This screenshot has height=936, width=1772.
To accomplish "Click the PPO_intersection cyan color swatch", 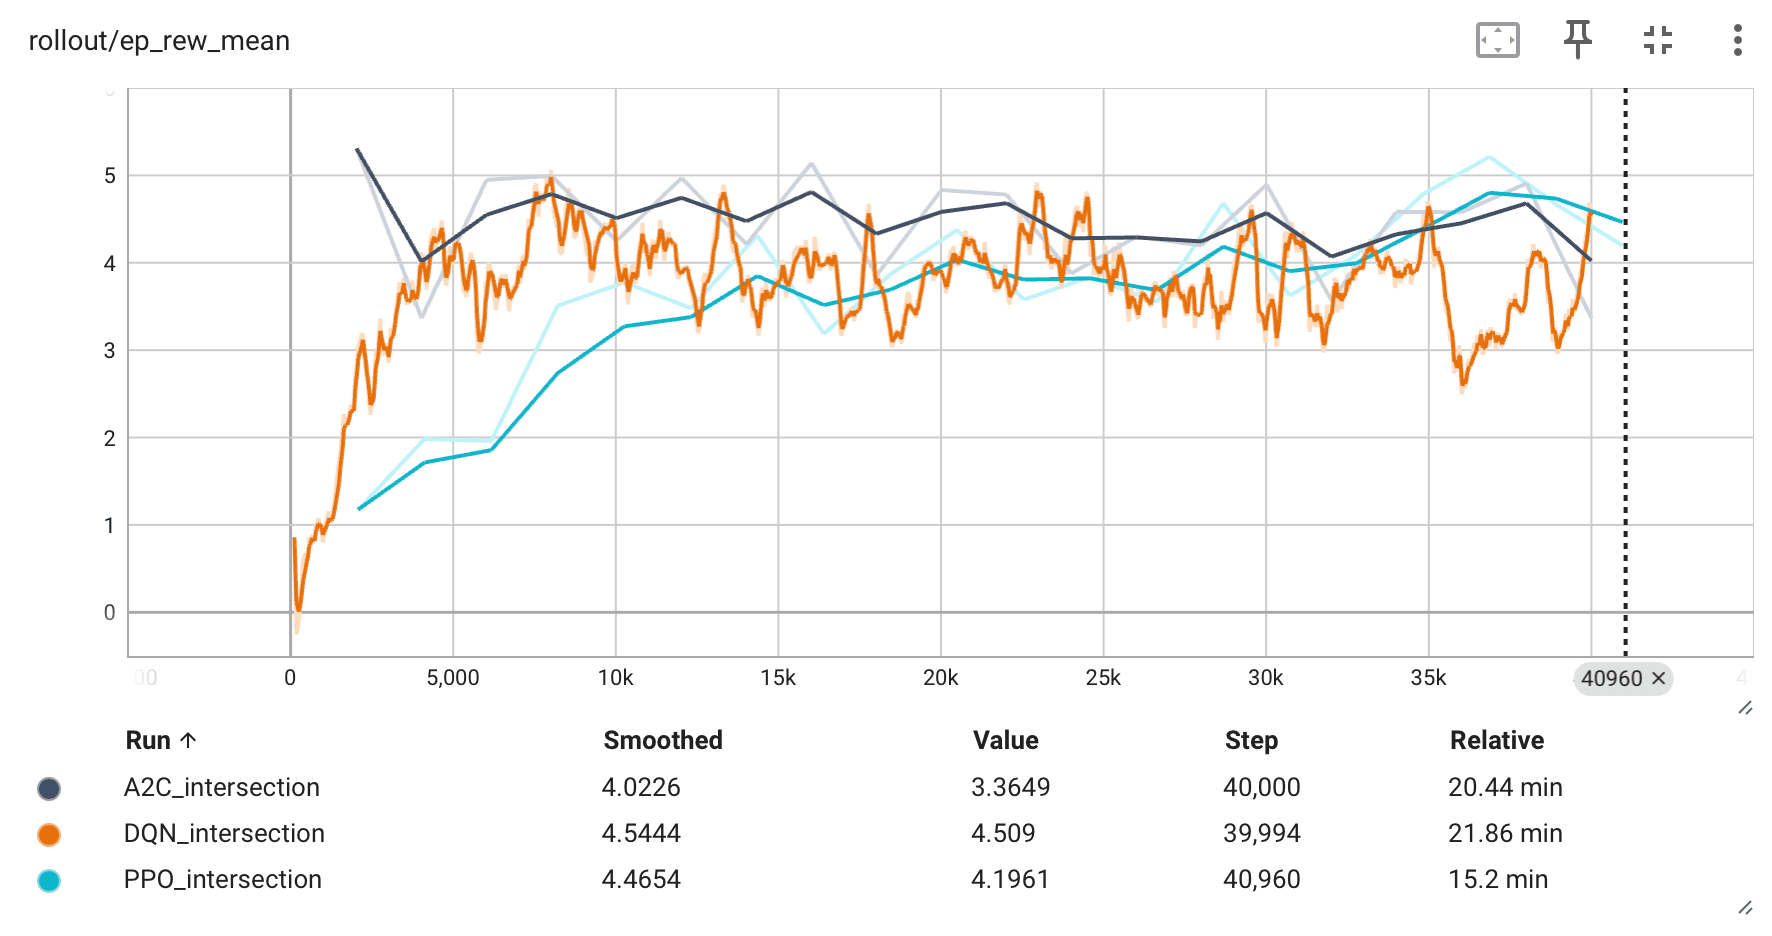I will (49, 881).
